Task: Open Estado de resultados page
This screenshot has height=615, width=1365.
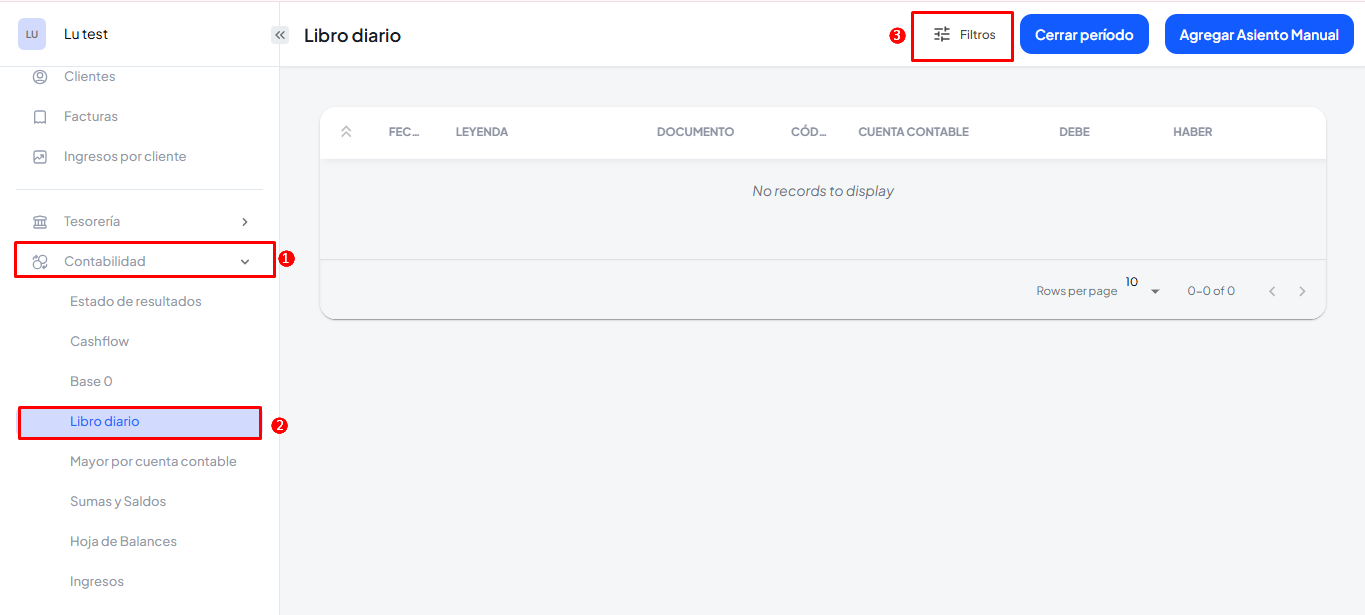Action: tap(136, 302)
